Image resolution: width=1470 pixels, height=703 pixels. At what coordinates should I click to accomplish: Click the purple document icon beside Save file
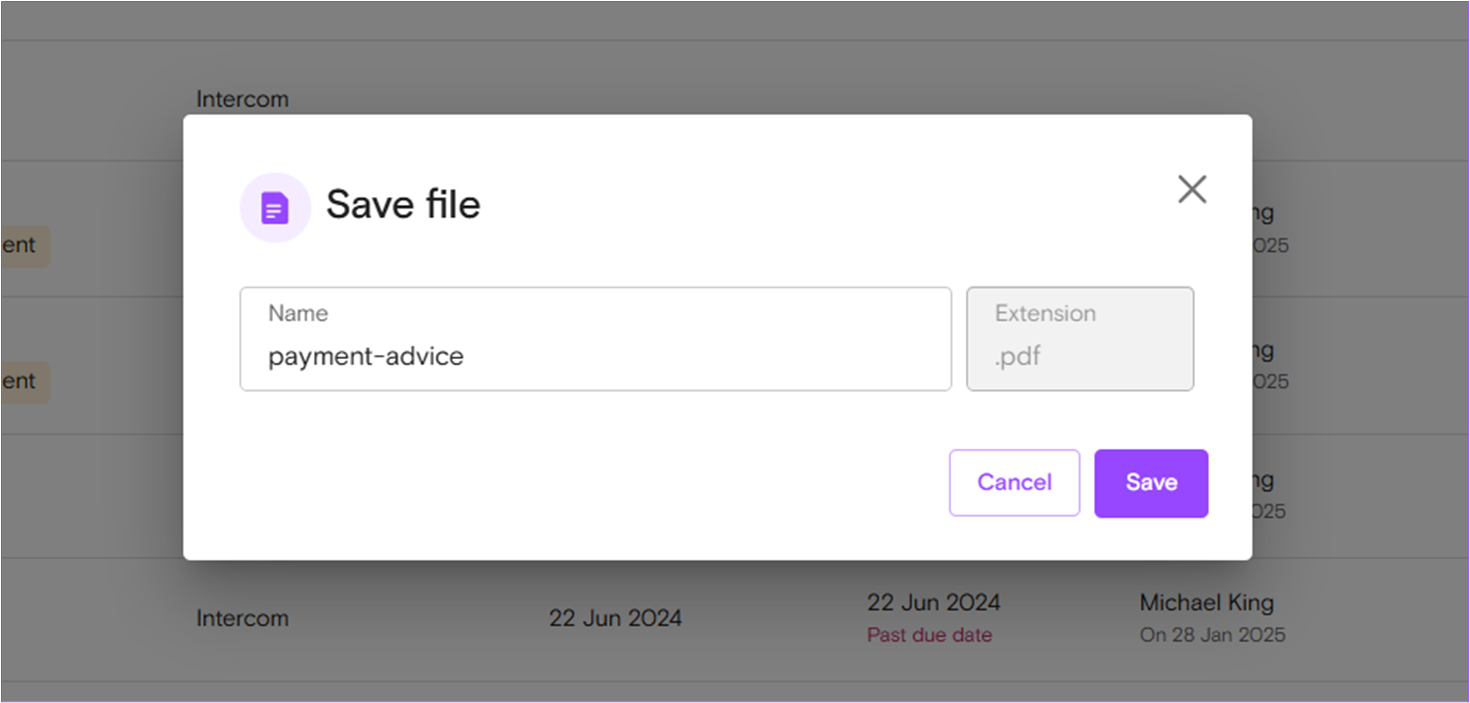pyautogui.click(x=275, y=208)
